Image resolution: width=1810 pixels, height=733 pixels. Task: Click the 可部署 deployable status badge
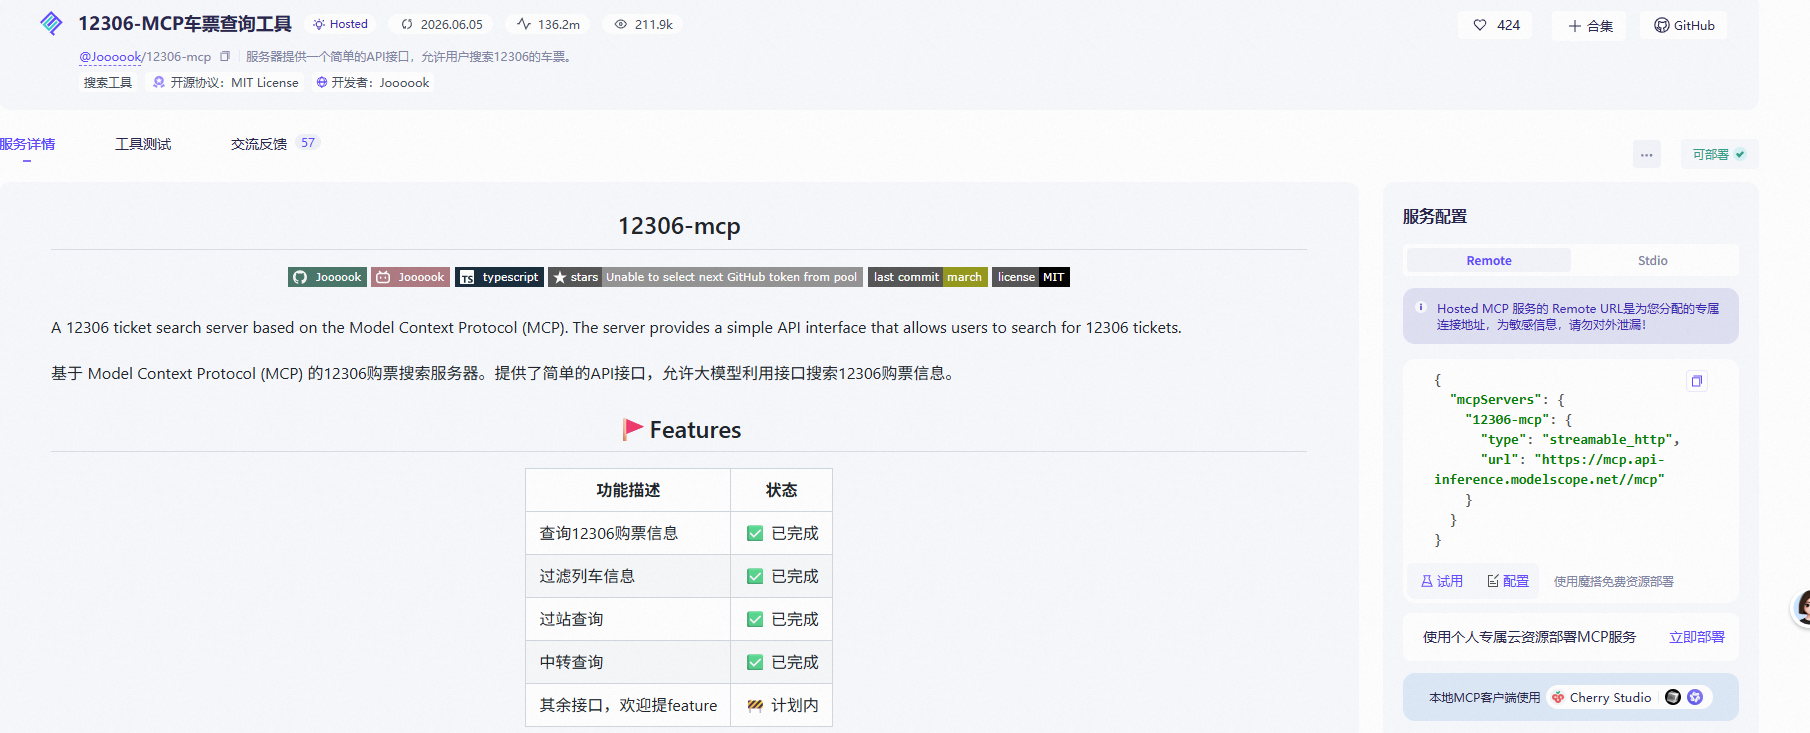[x=1719, y=155]
